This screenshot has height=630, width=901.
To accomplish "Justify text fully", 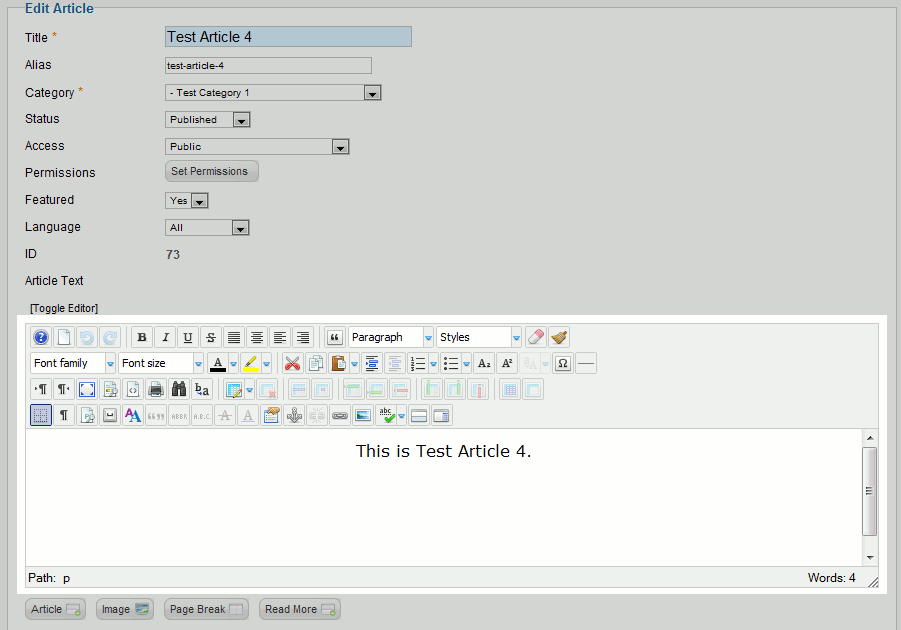I will [x=234, y=337].
